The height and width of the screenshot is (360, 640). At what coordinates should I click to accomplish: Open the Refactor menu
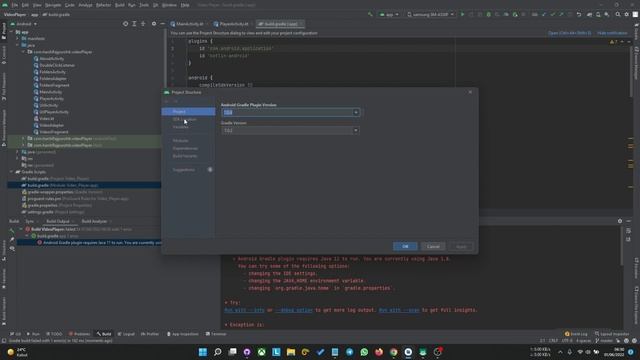click(x=103, y=5)
